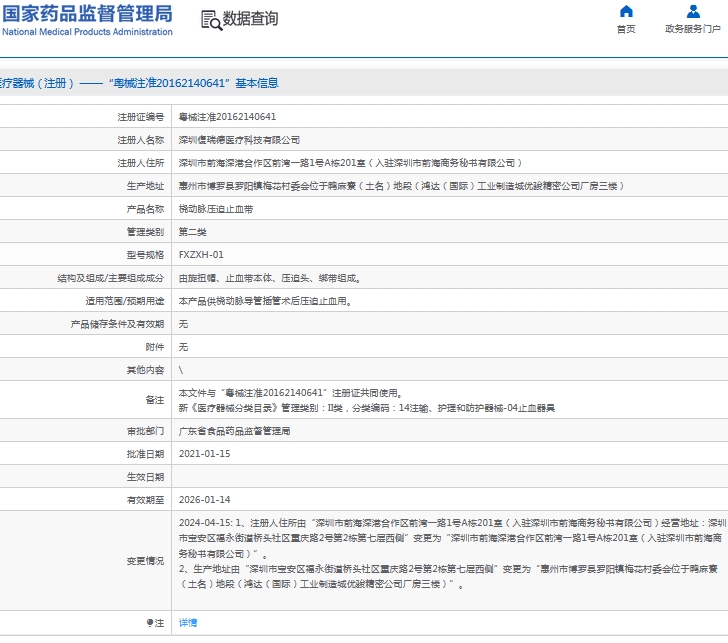Click the 适用范围/预期用途 label
The image size is (728, 643).
point(124,301)
